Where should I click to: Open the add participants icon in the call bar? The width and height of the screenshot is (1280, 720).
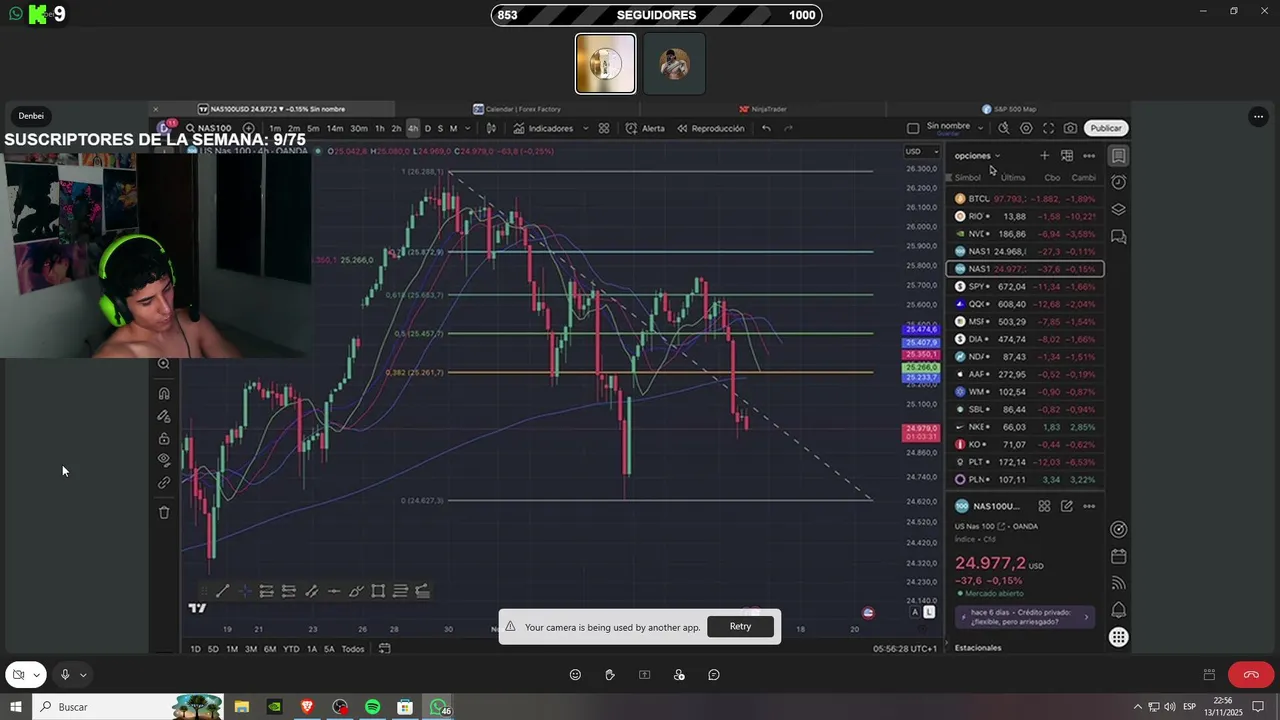click(679, 675)
